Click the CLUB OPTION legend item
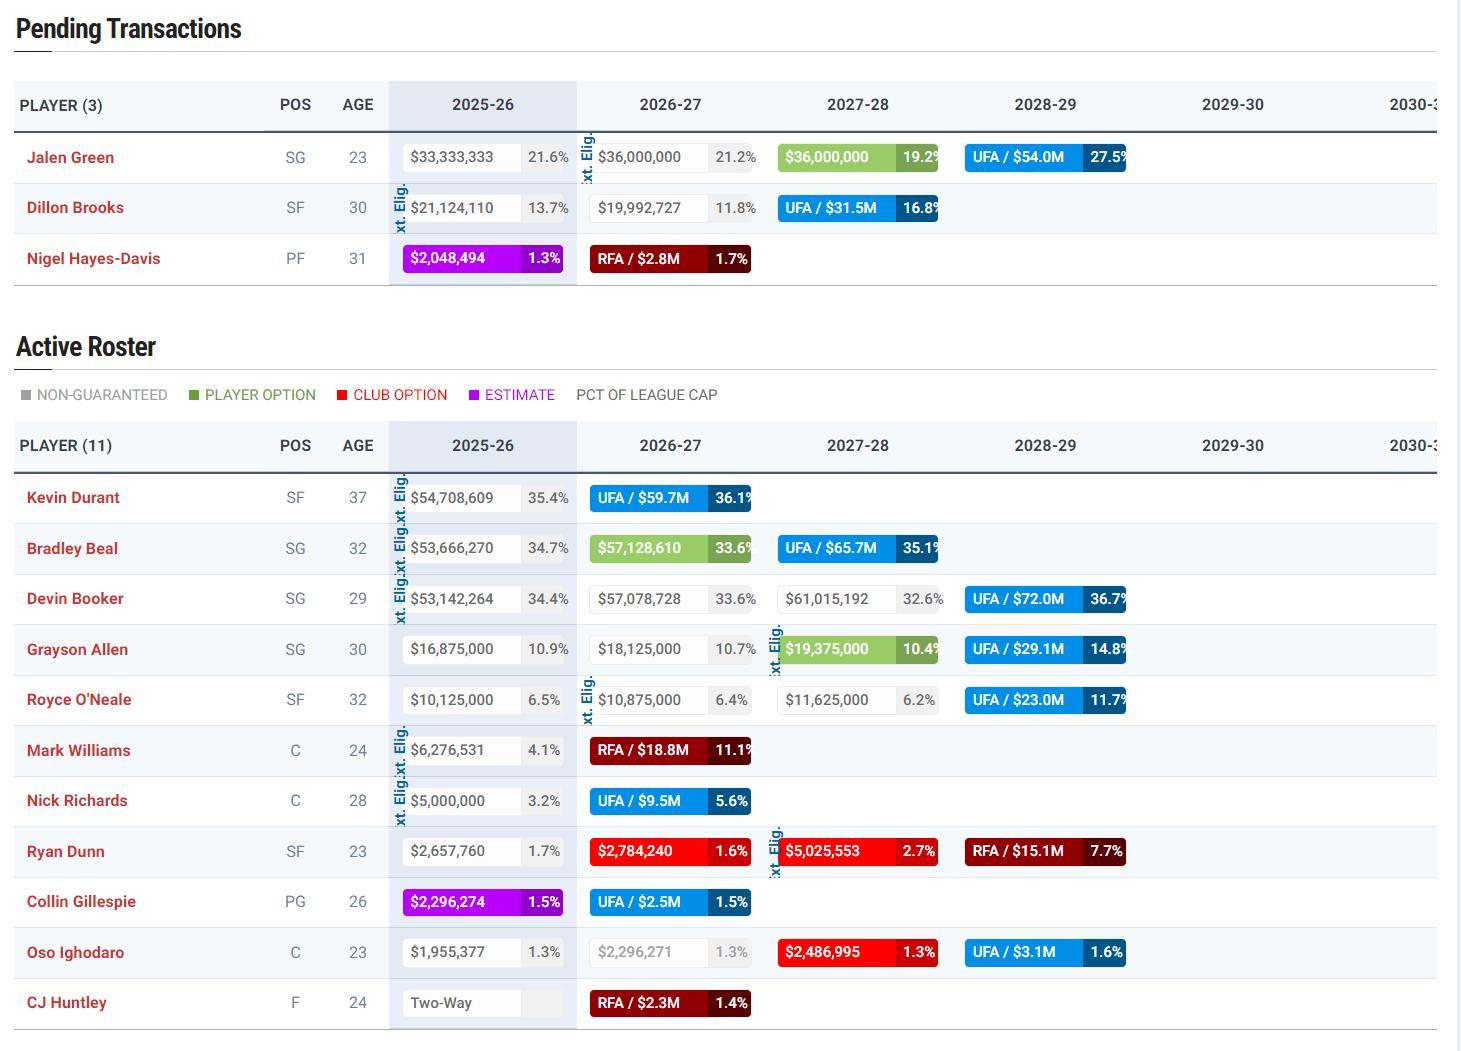This screenshot has width=1461, height=1051. (x=392, y=395)
